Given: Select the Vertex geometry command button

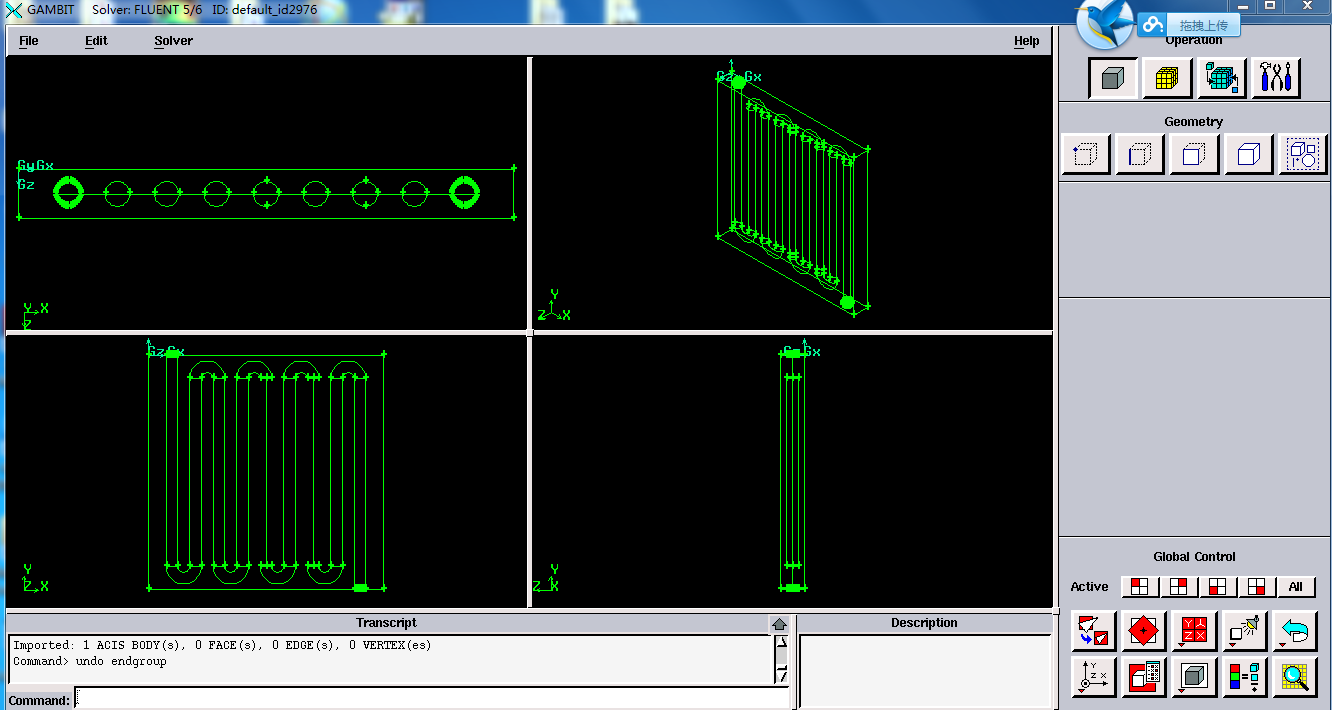Looking at the screenshot, I should click(1085, 155).
